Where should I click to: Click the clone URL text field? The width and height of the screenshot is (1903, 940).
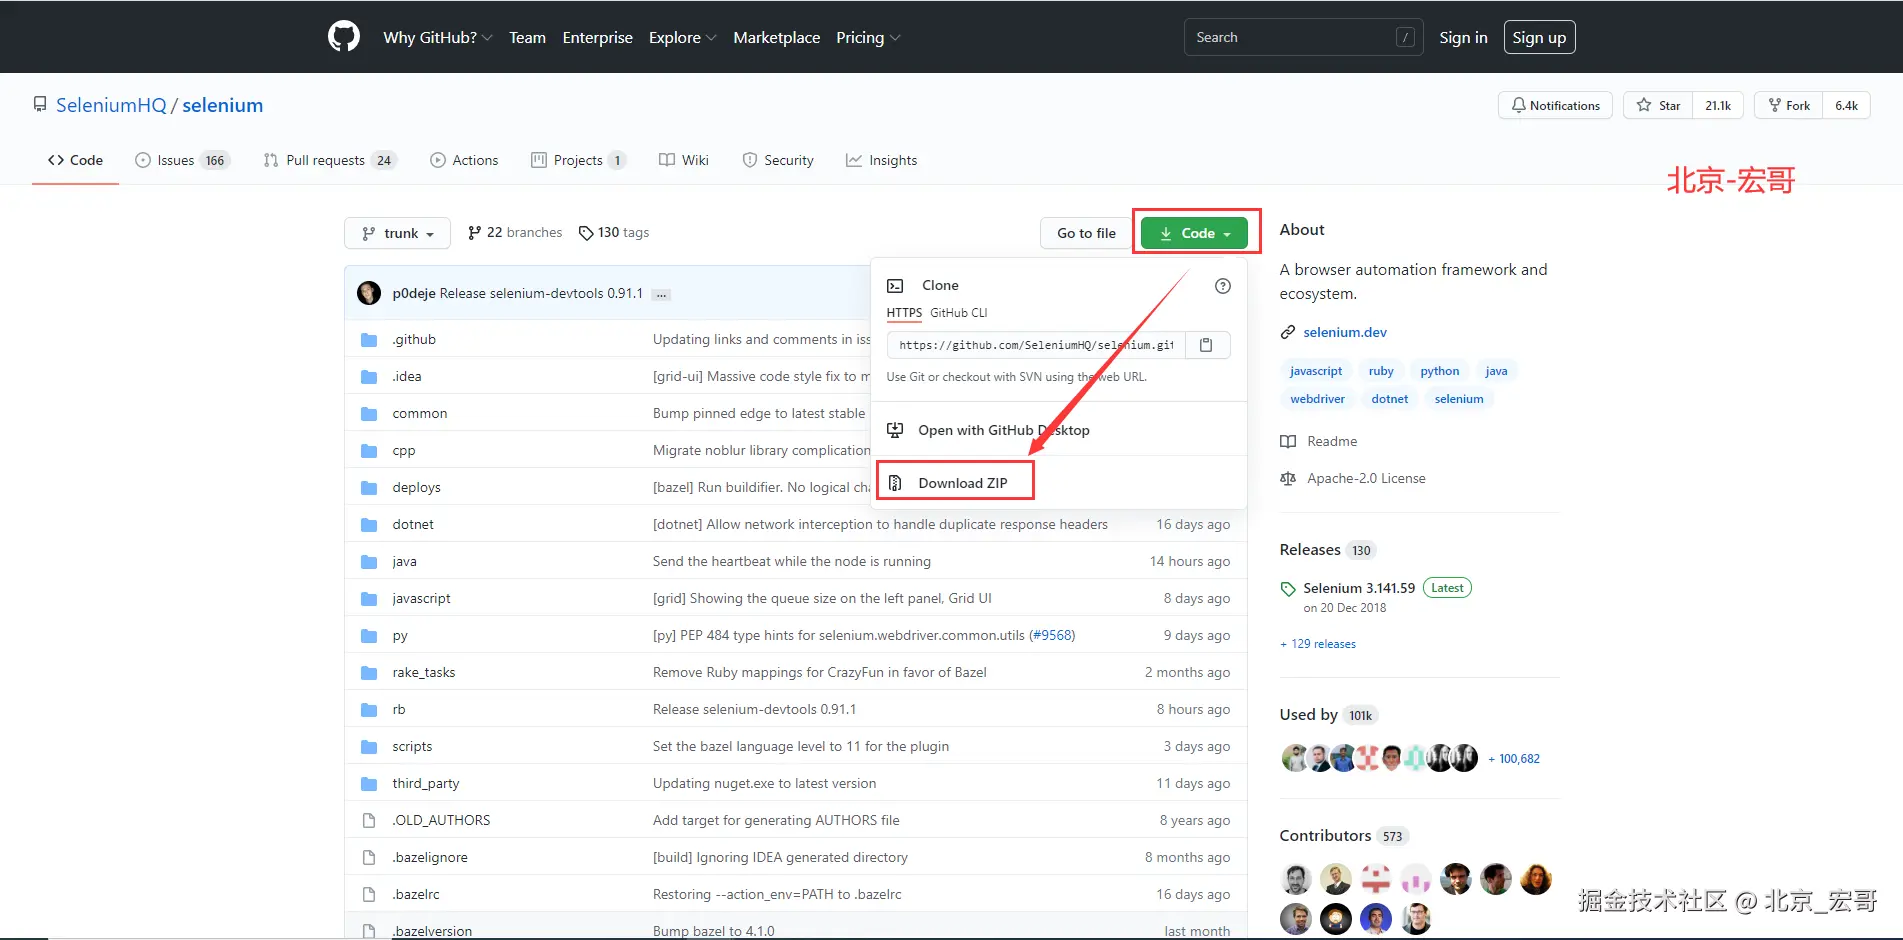(1036, 345)
